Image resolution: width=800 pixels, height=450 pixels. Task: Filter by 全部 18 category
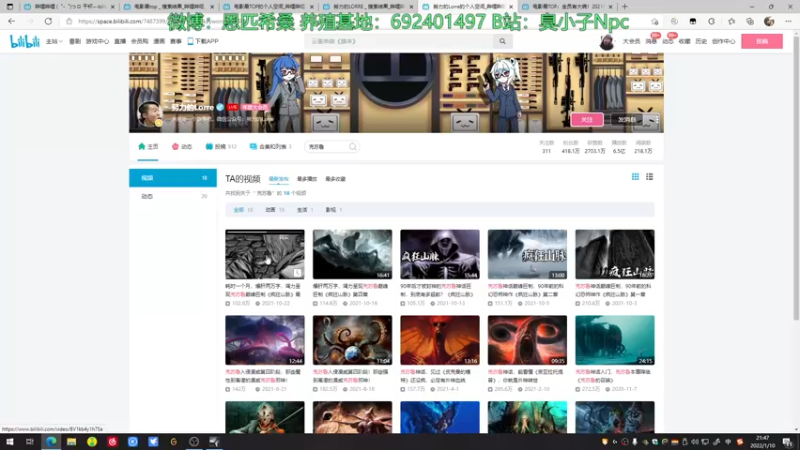243,210
